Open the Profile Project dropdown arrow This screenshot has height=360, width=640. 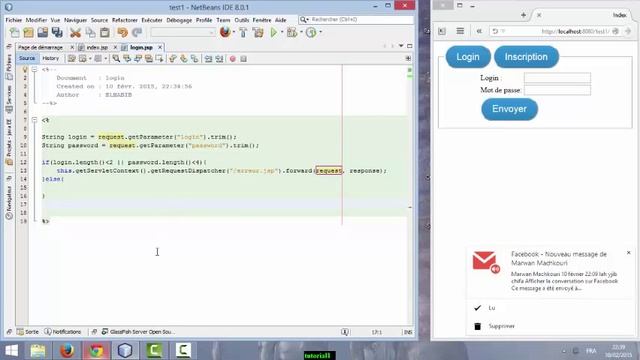320,32
